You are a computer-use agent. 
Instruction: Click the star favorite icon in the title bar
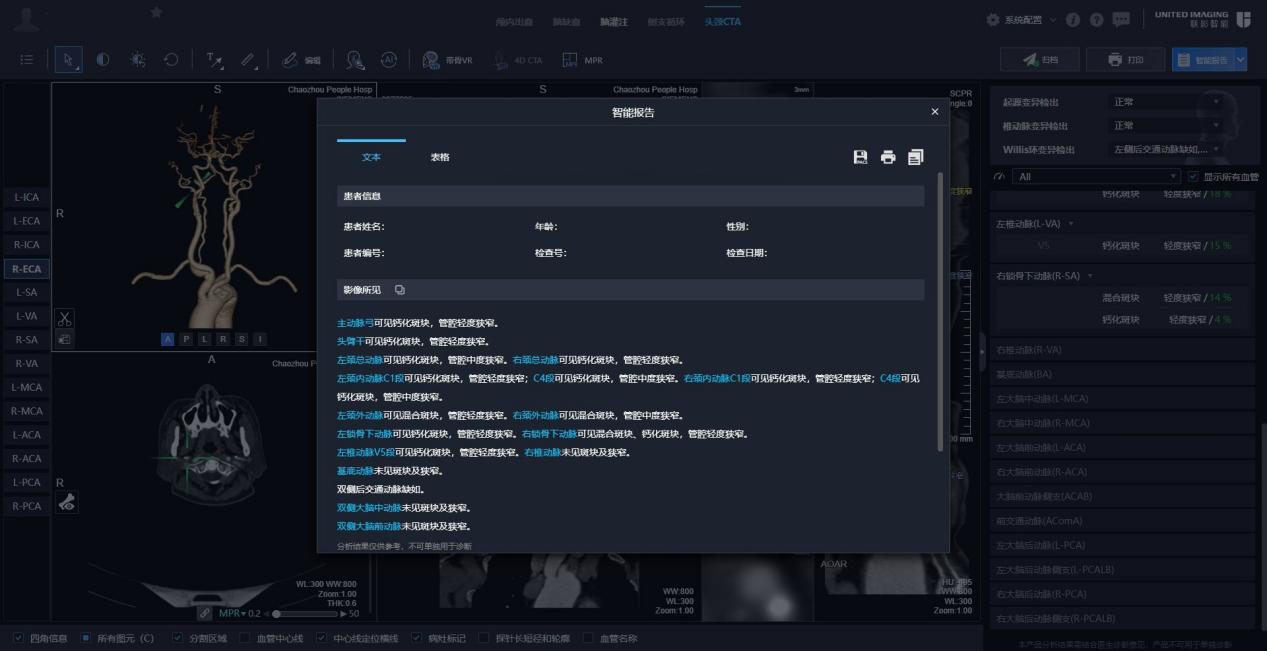156,12
